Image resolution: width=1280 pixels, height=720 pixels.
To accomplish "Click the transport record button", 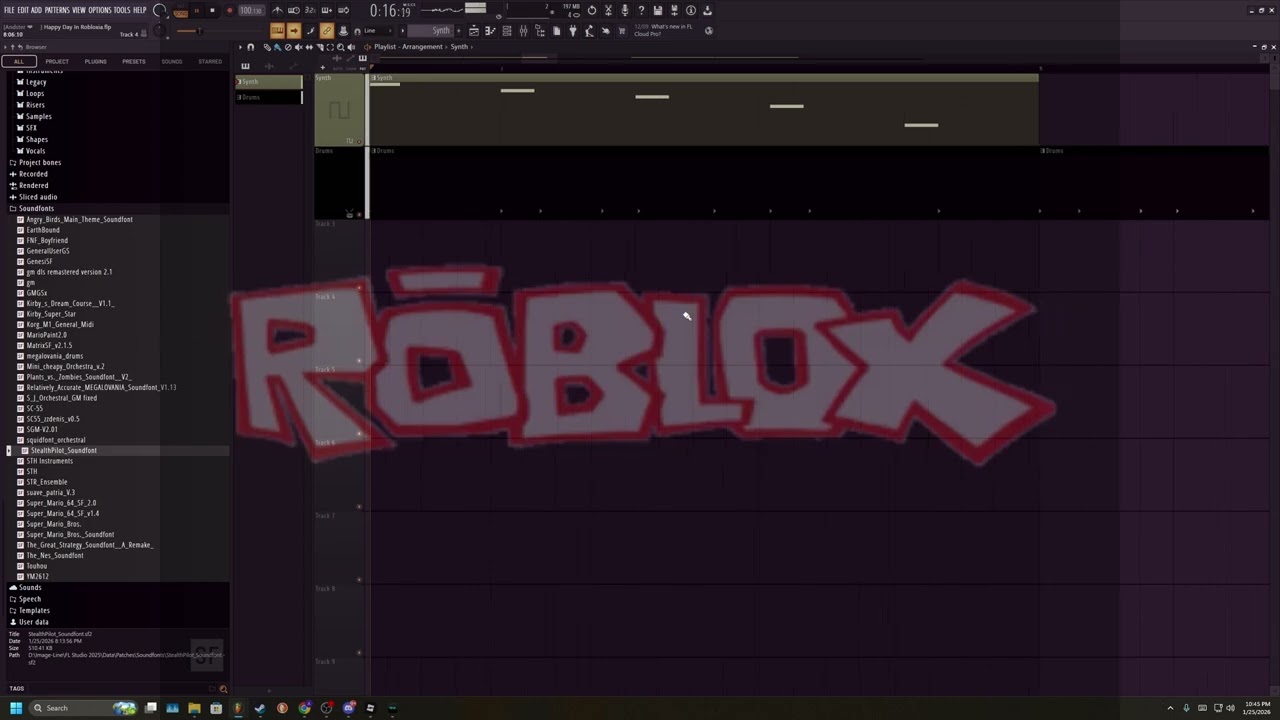I will [229, 10].
